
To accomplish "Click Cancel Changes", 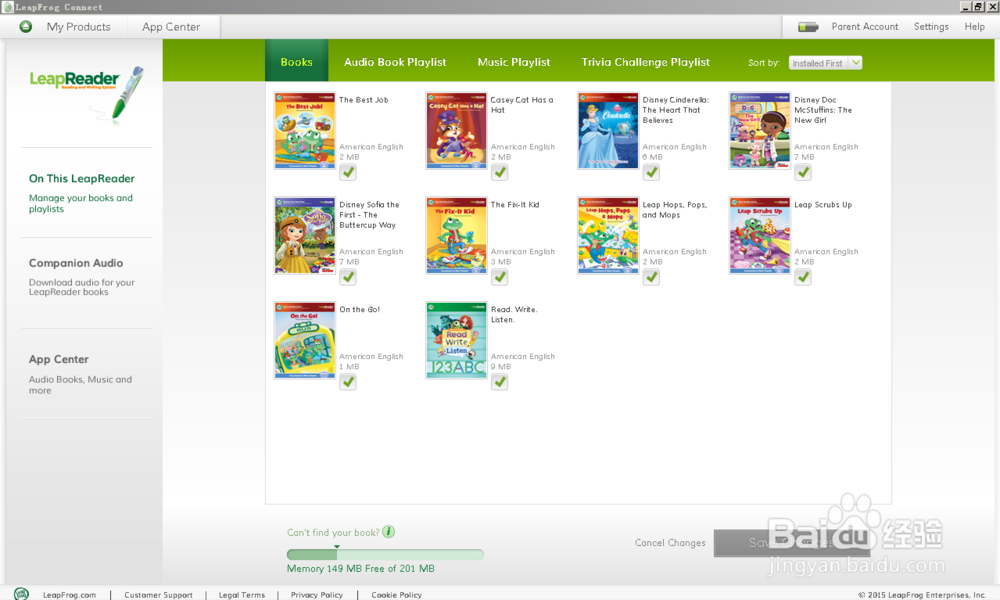I will point(670,543).
